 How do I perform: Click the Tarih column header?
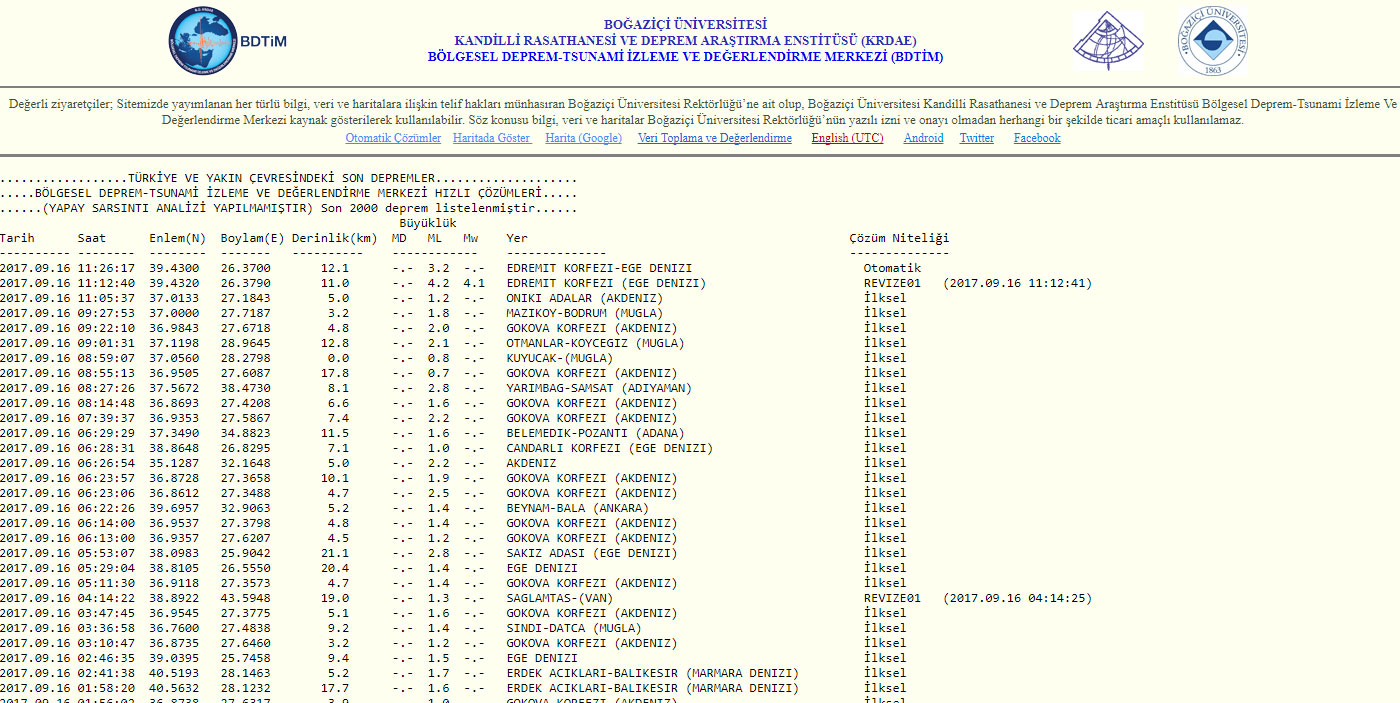18,238
